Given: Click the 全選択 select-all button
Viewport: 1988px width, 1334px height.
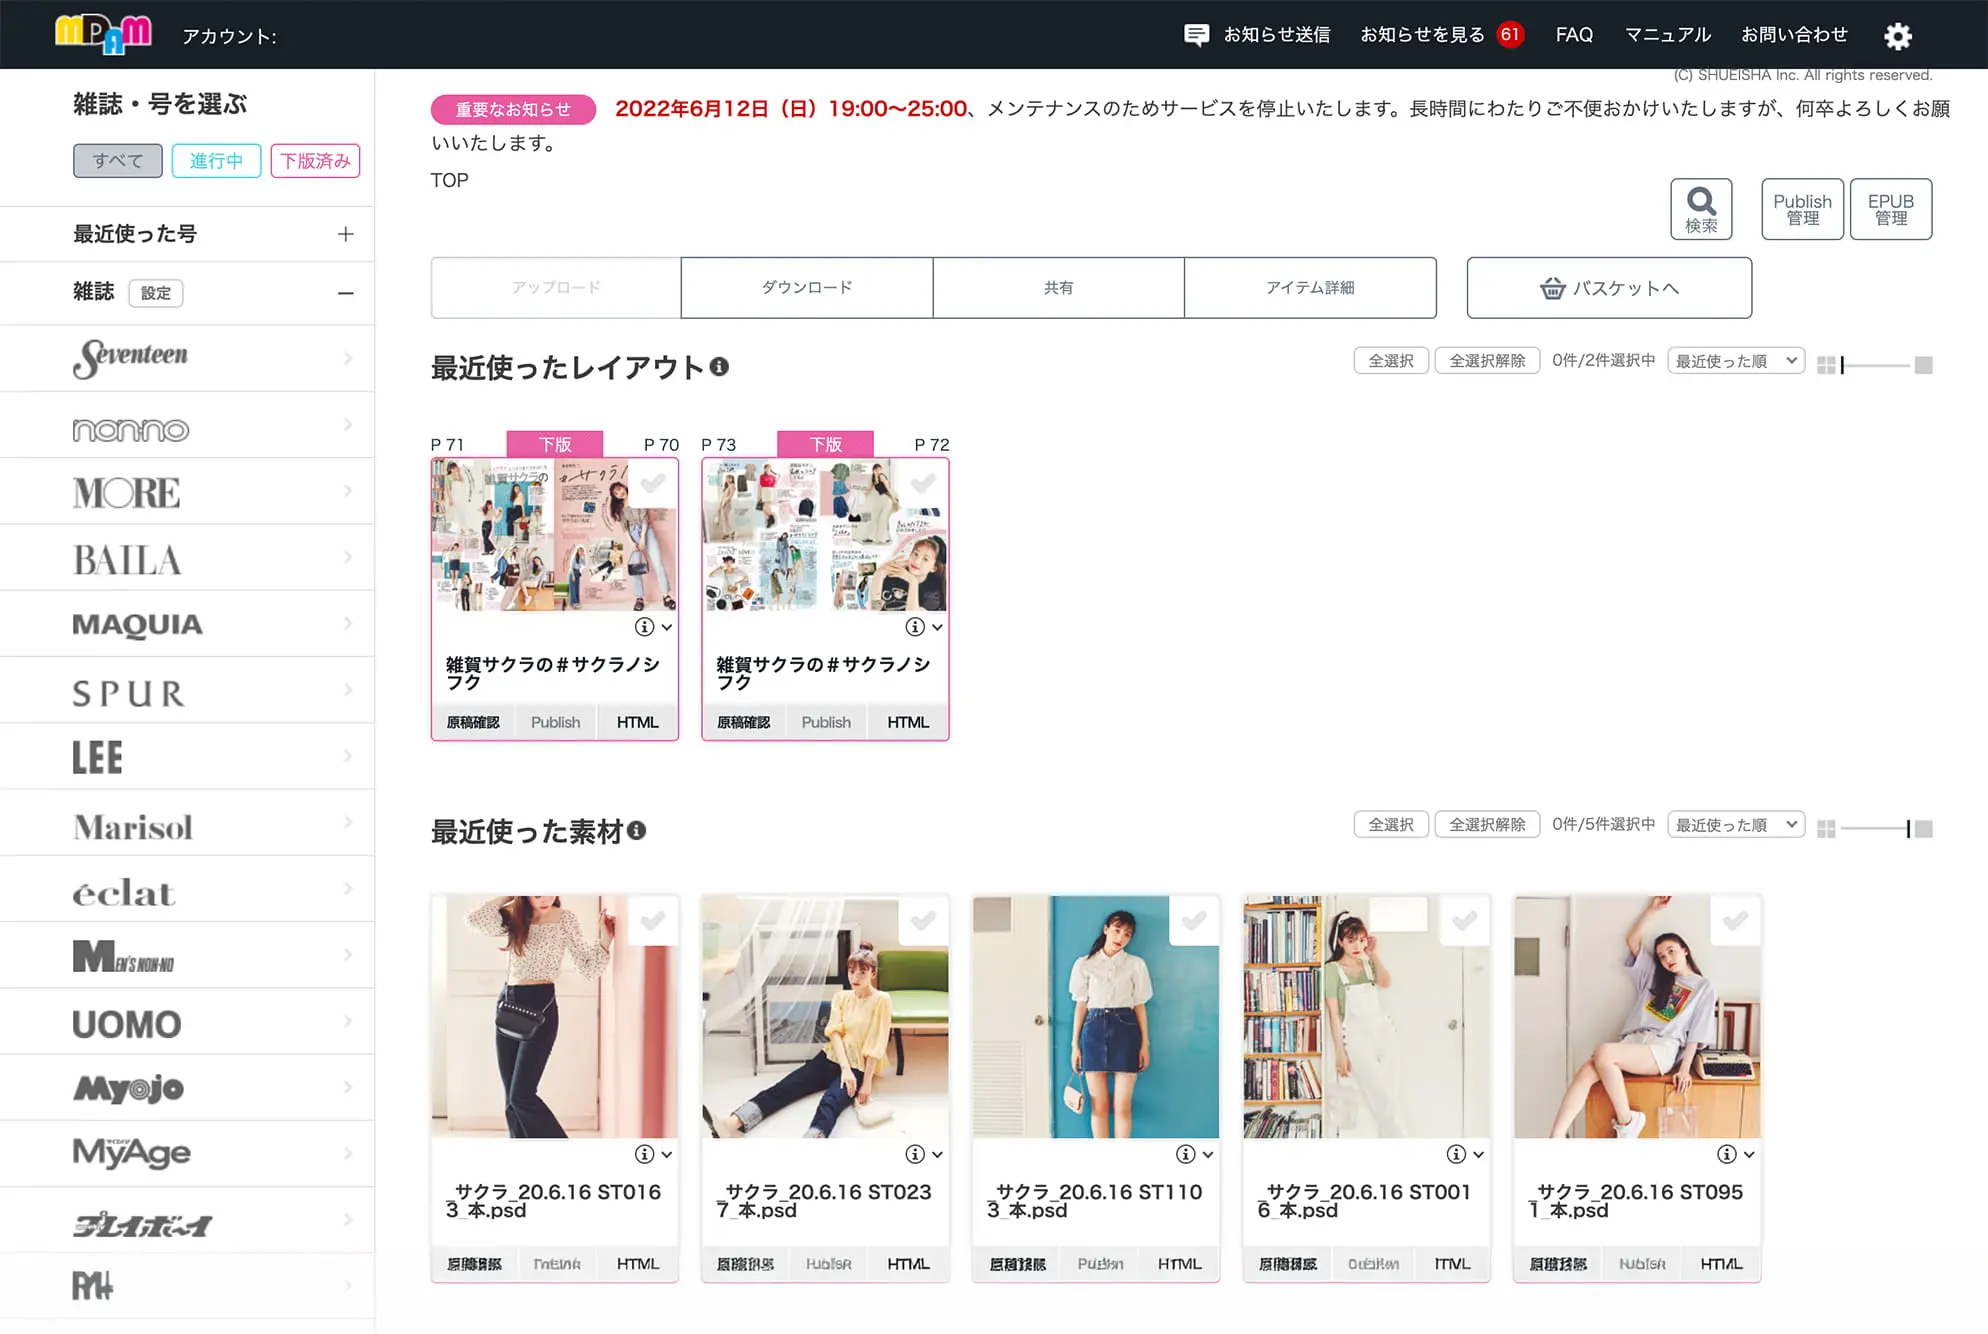Looking at the screenshot, I should (1390, 360).
